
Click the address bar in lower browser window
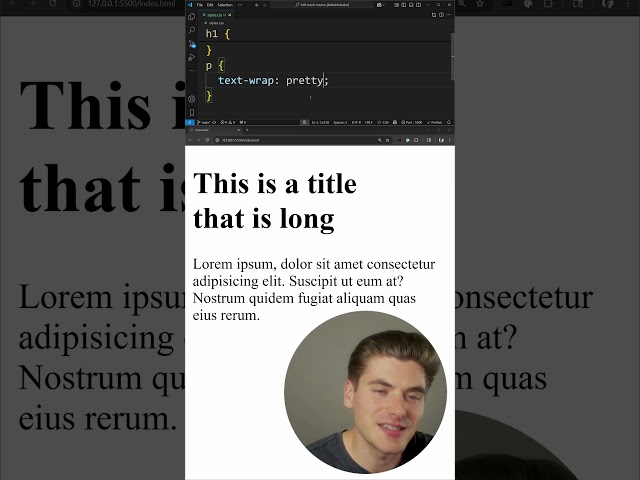pyautogui.click(x=302, y=140)
